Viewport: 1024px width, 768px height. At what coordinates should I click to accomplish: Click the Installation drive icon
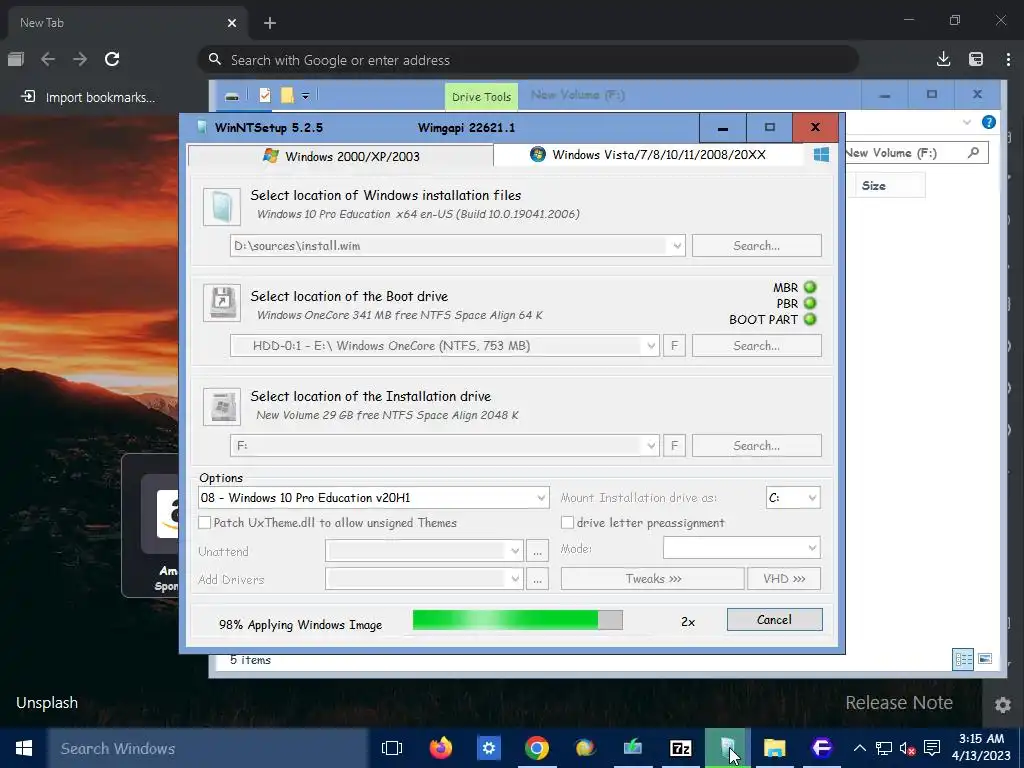coord(222,406)
